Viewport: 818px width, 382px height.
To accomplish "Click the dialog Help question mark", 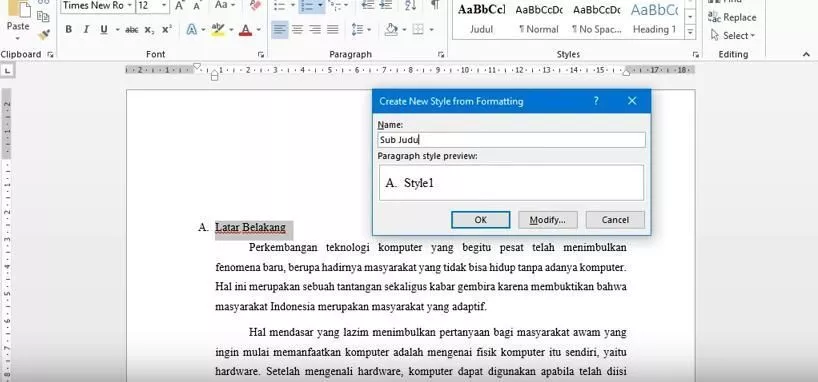I will (596, 101).
